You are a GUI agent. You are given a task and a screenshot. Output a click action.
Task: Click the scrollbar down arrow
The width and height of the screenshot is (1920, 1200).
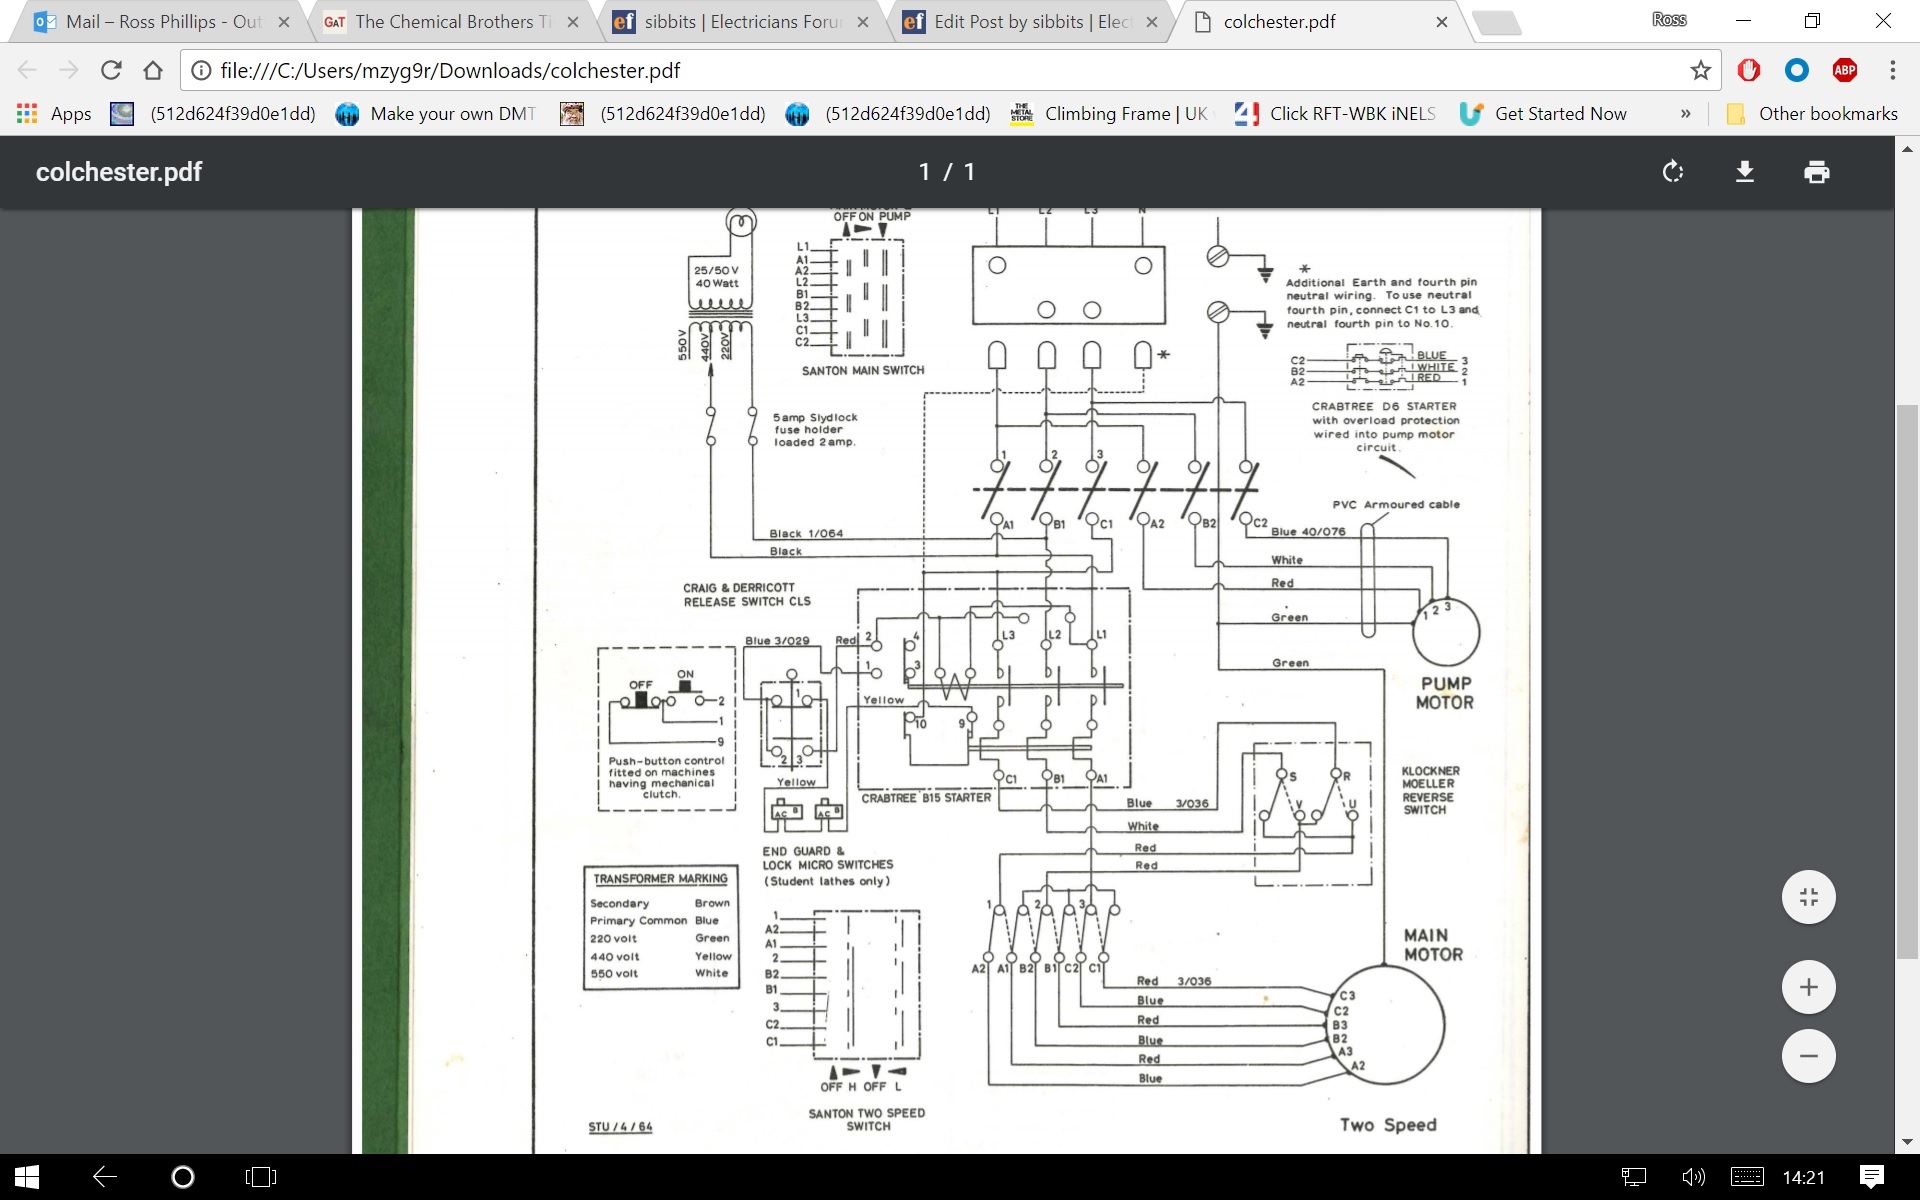(x=1907, y=1142)
